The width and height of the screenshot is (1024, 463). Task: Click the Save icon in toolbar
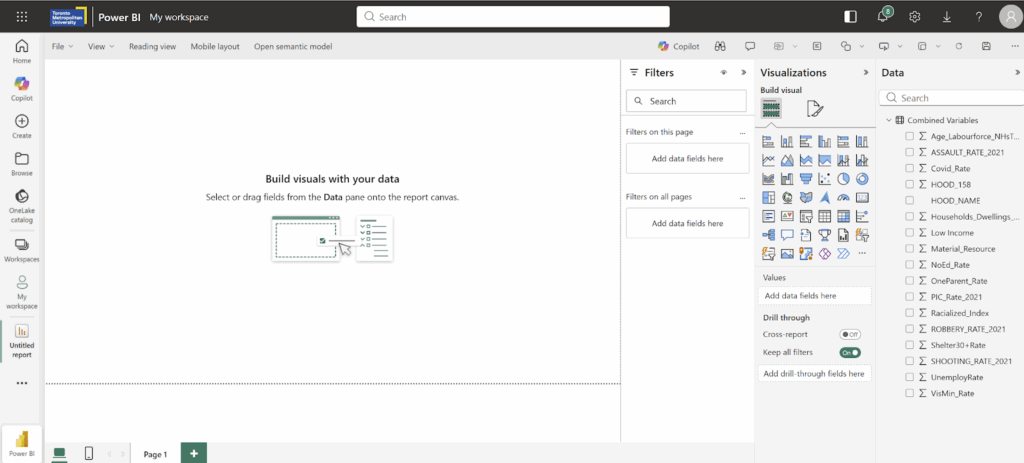point(986,46)
